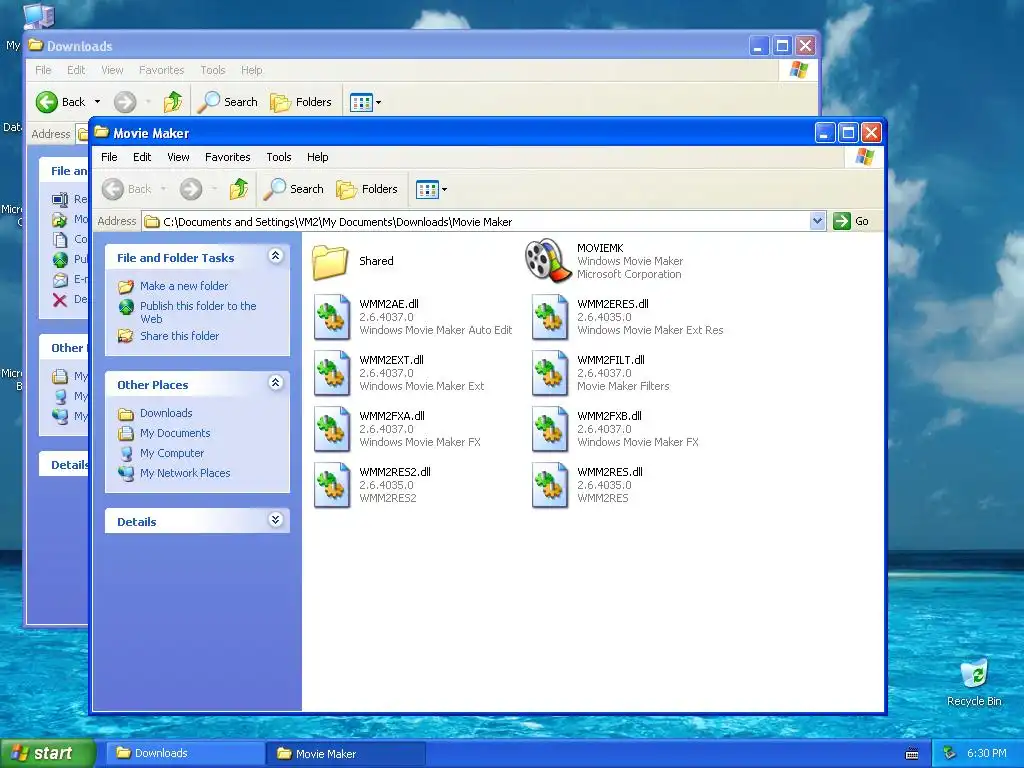Click Publish this folder to the Web
Screen dimensions: 1024x768
tap(198, 312)
